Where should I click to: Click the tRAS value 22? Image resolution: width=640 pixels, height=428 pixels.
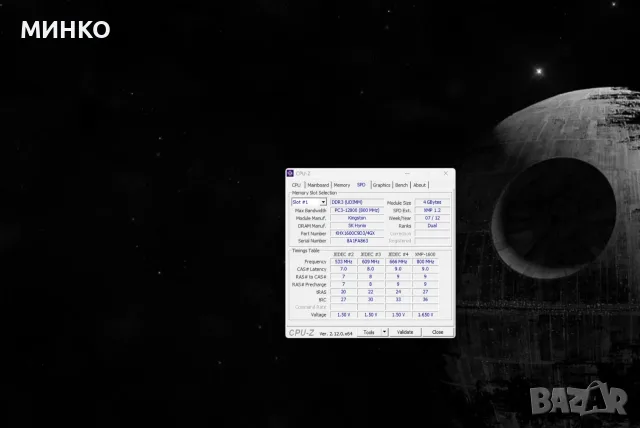pyautogui.click(x=371, y=292)
